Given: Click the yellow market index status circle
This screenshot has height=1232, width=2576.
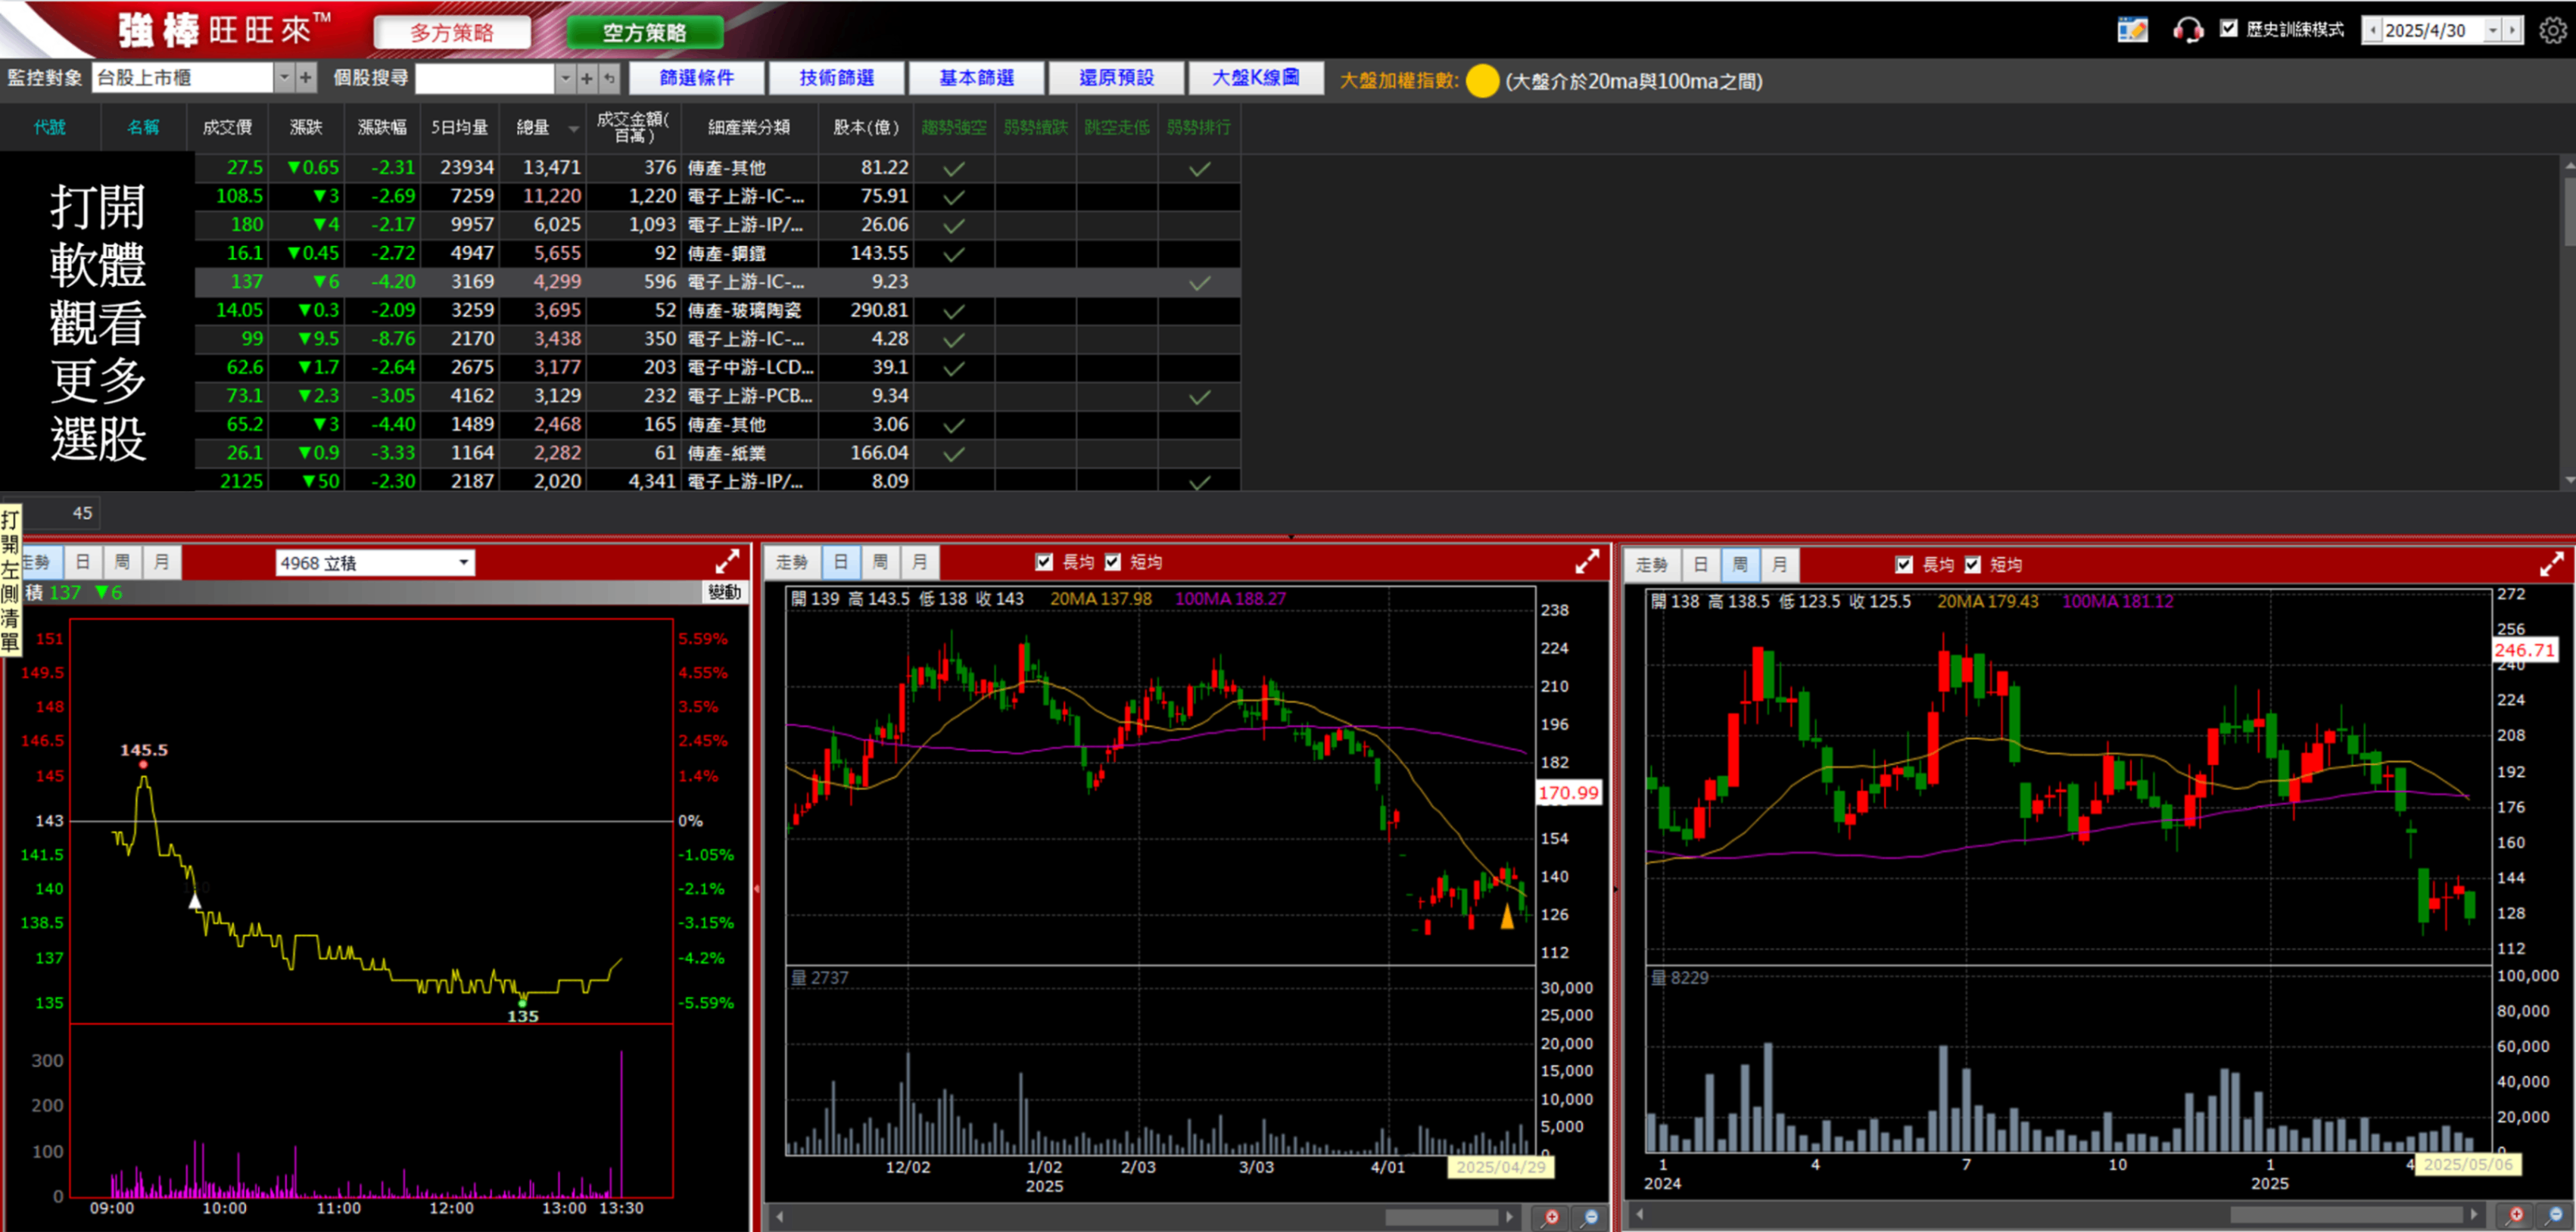Looking at the screenshot, I should click(x=1482, y=80).
